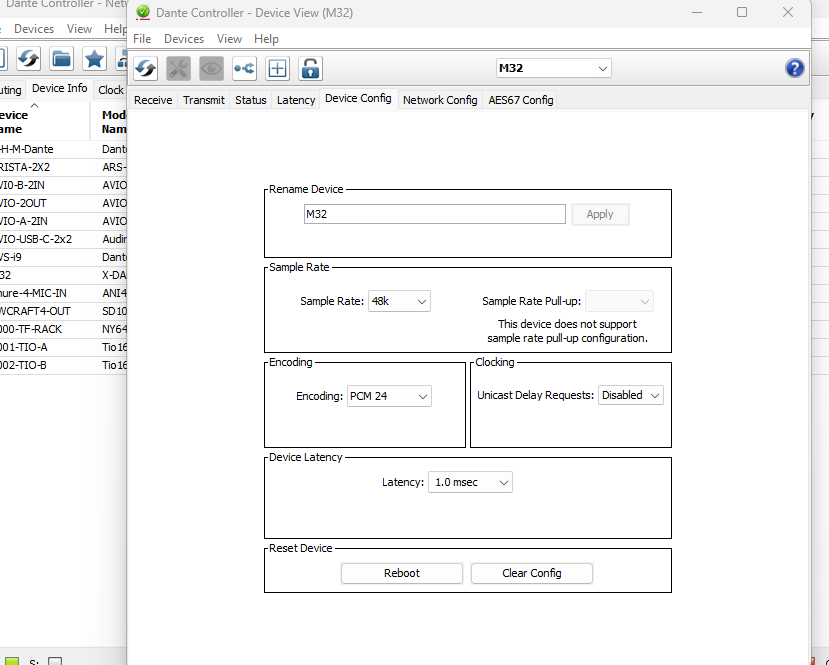829x665 pixels.
Task: Switch to the AES67 Config tab
Action: (521, 100)
